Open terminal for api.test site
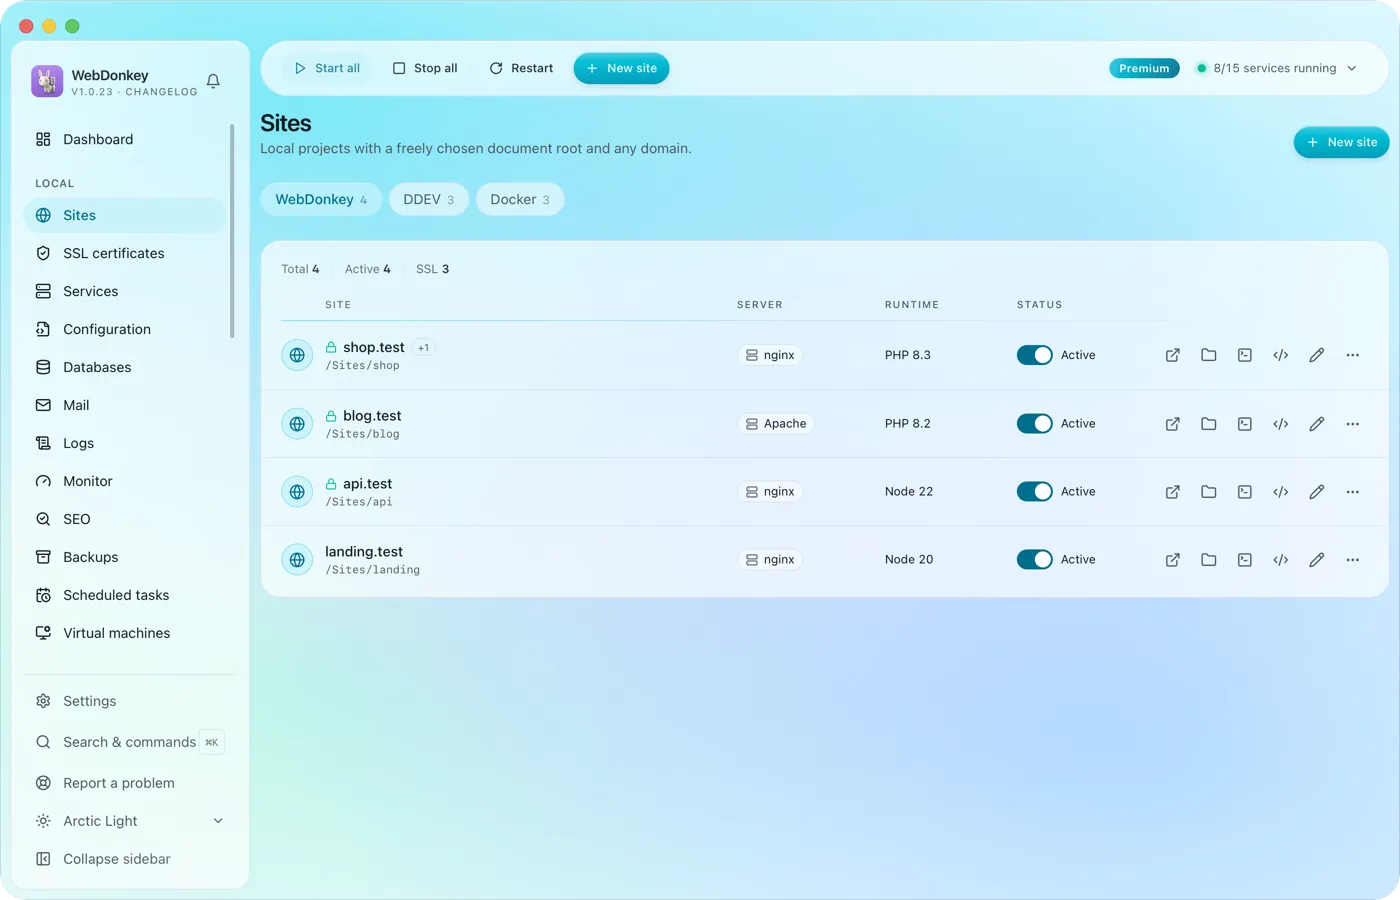1400x900 pixels. click(x=1245, y=492)
